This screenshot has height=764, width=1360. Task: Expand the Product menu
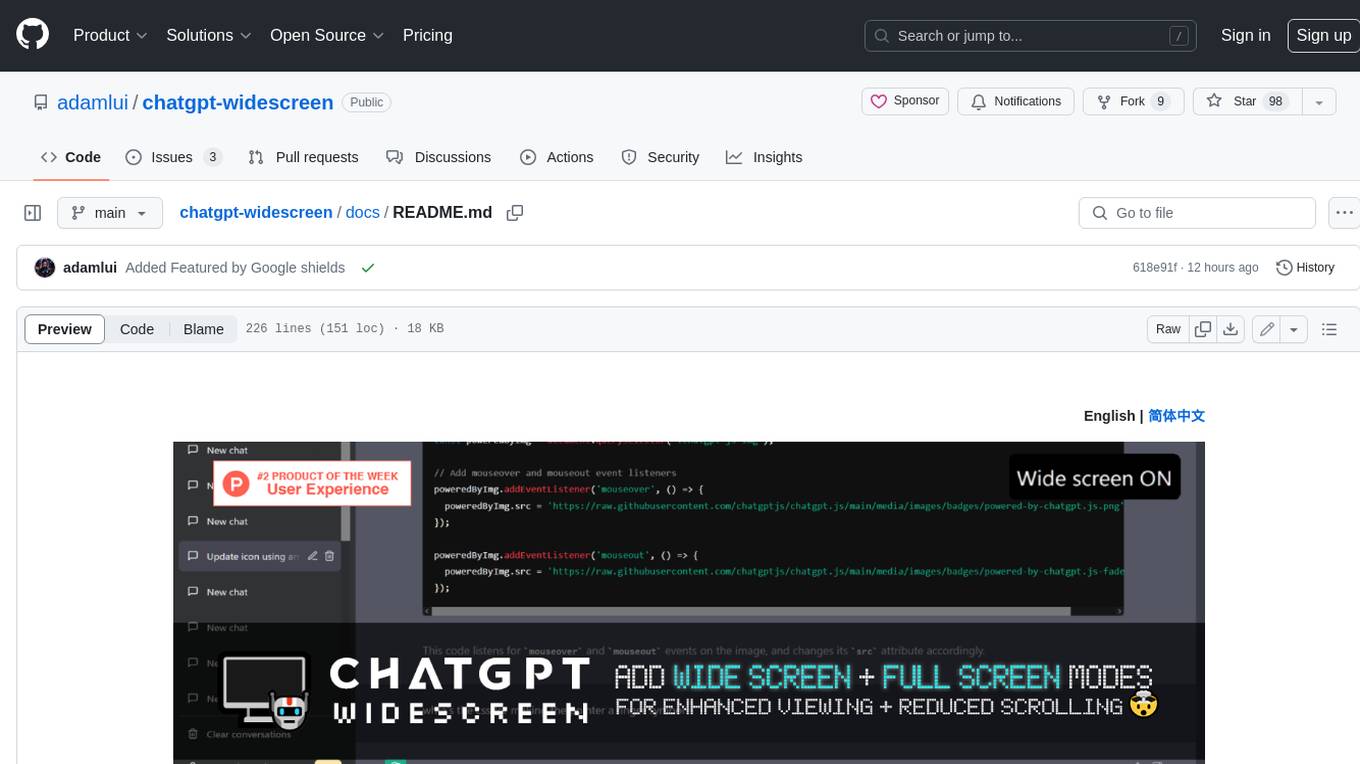pyautogui.click(x=110, y=35)
